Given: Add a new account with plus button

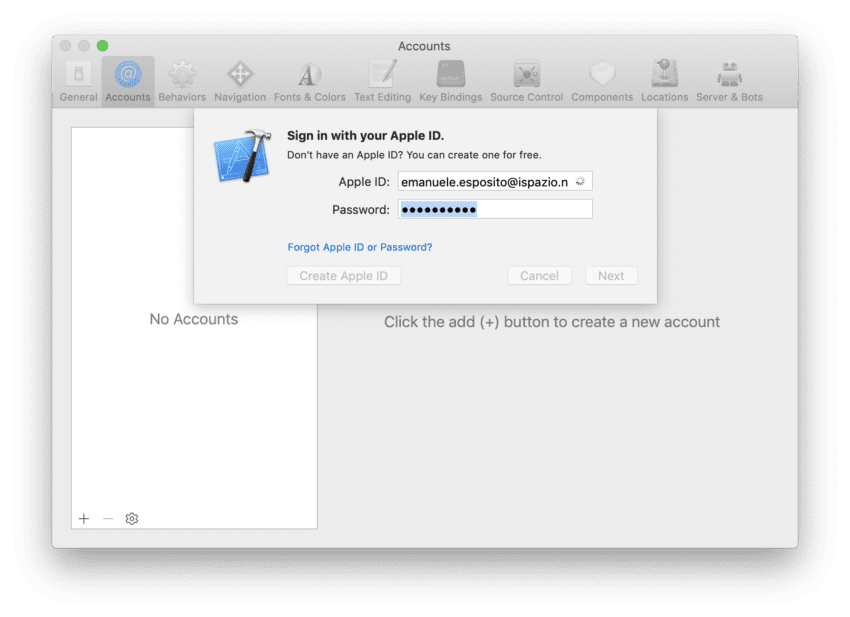Looking at the screenshot, I should pos(84,519).
